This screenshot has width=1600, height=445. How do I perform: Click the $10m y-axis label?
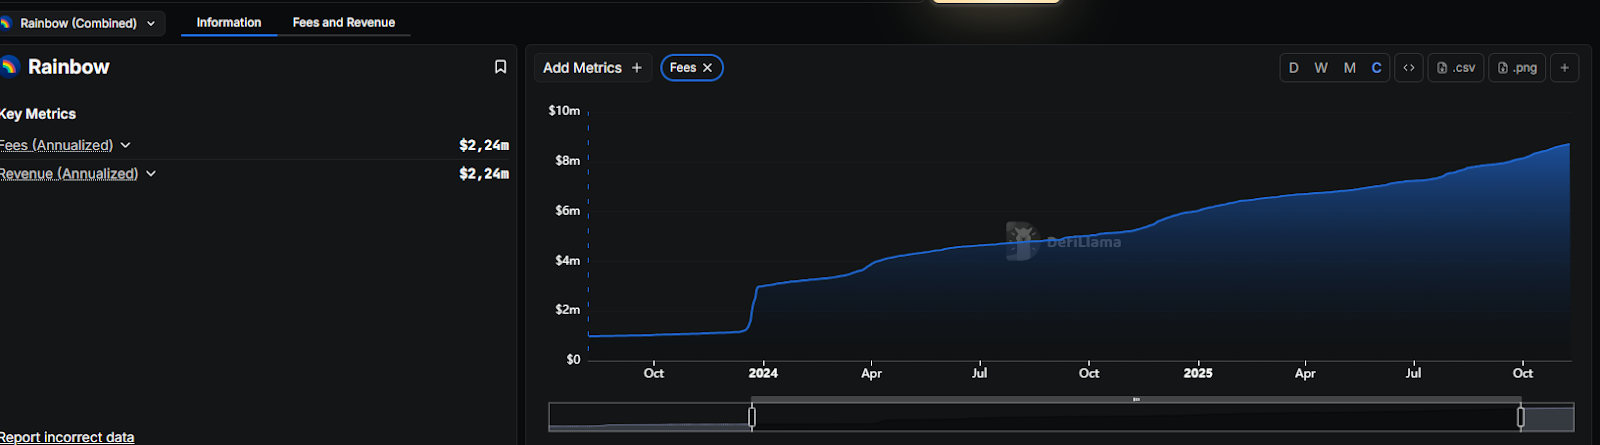point(564,111)
